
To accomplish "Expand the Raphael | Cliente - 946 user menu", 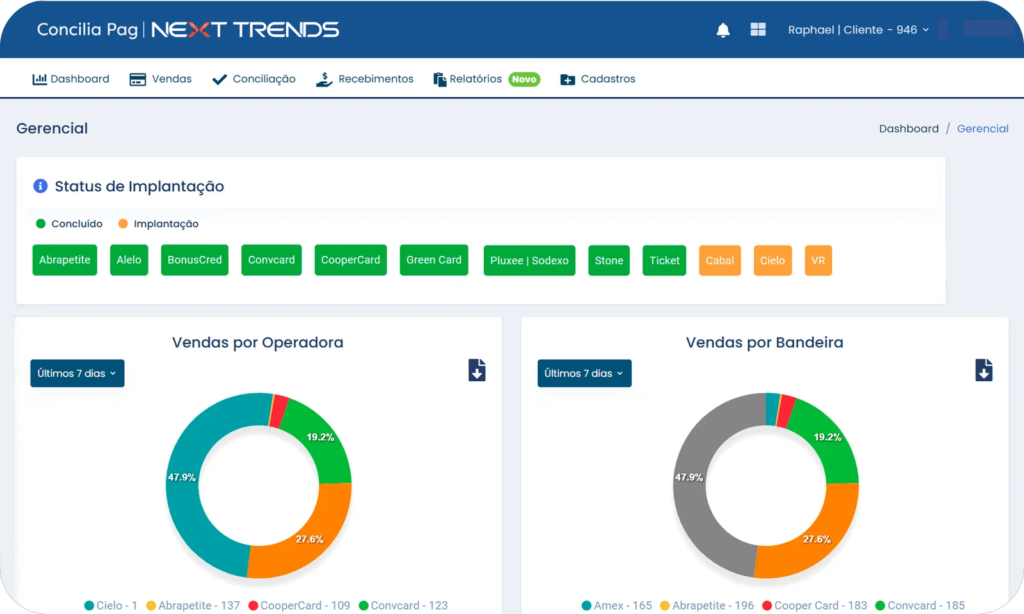I will point(858,29).
